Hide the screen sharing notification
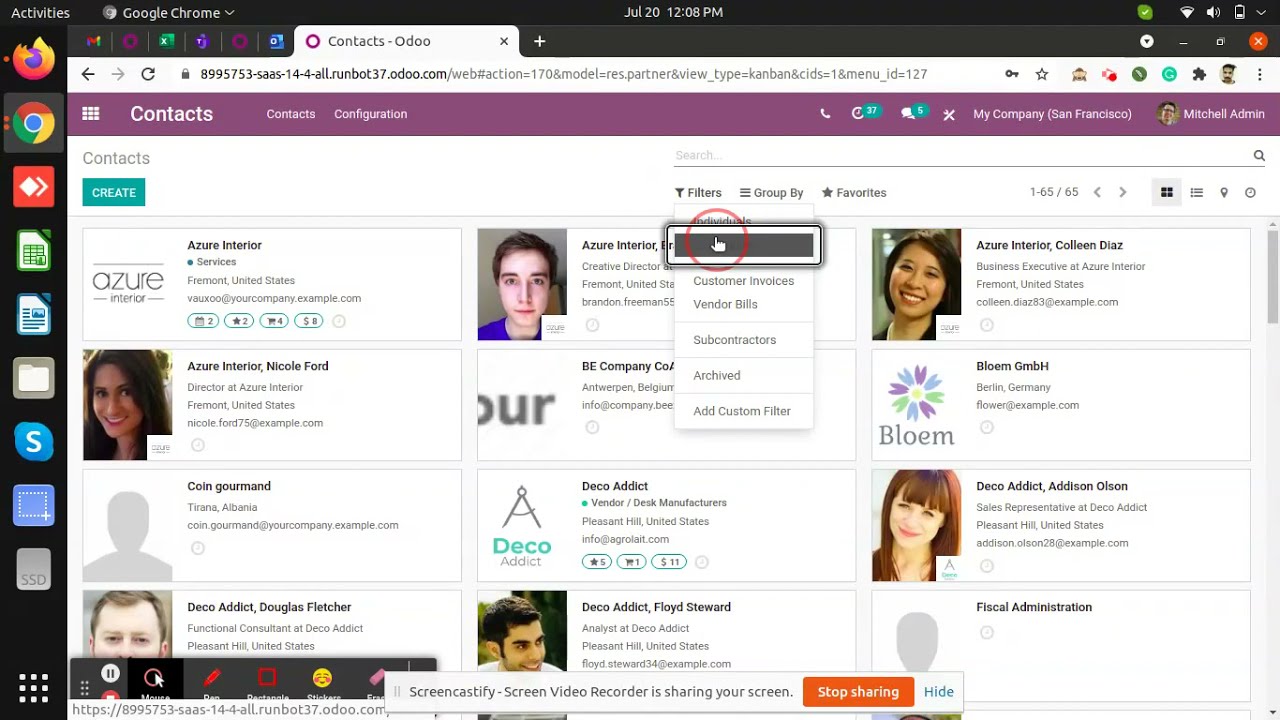The image size is (1280, 720). tap(938, 691)
